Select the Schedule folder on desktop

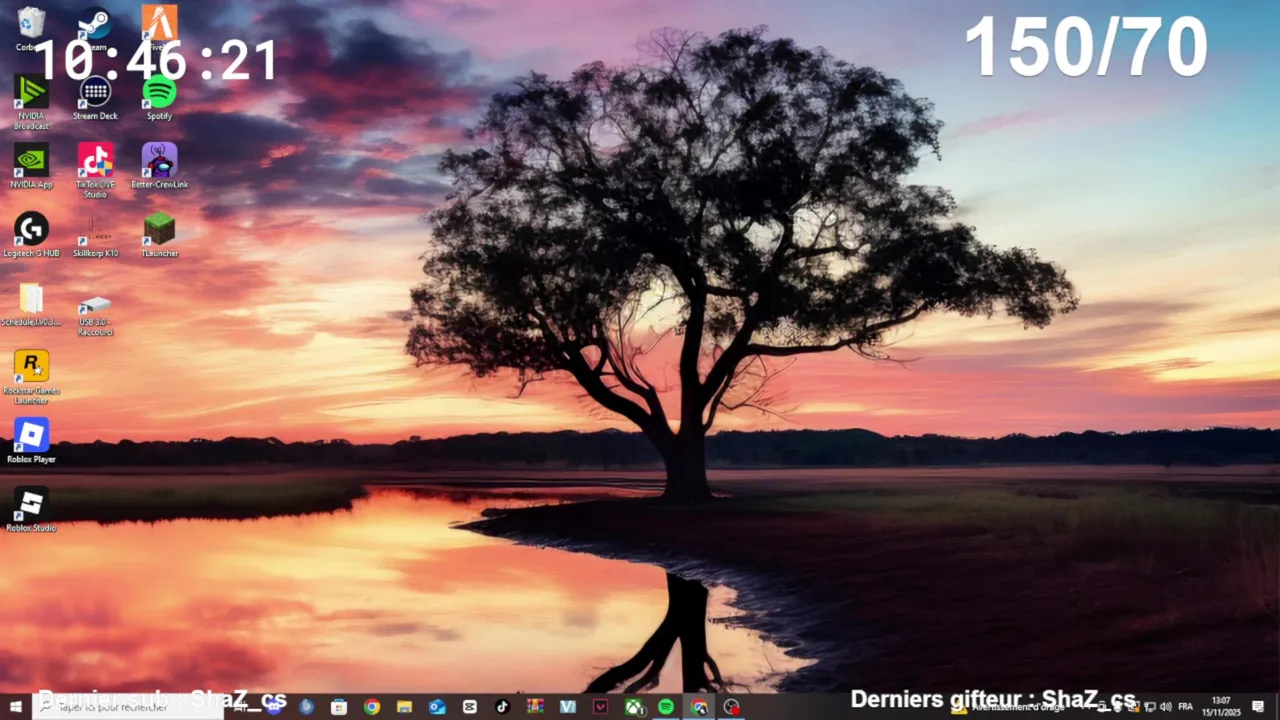click(31, 305)
